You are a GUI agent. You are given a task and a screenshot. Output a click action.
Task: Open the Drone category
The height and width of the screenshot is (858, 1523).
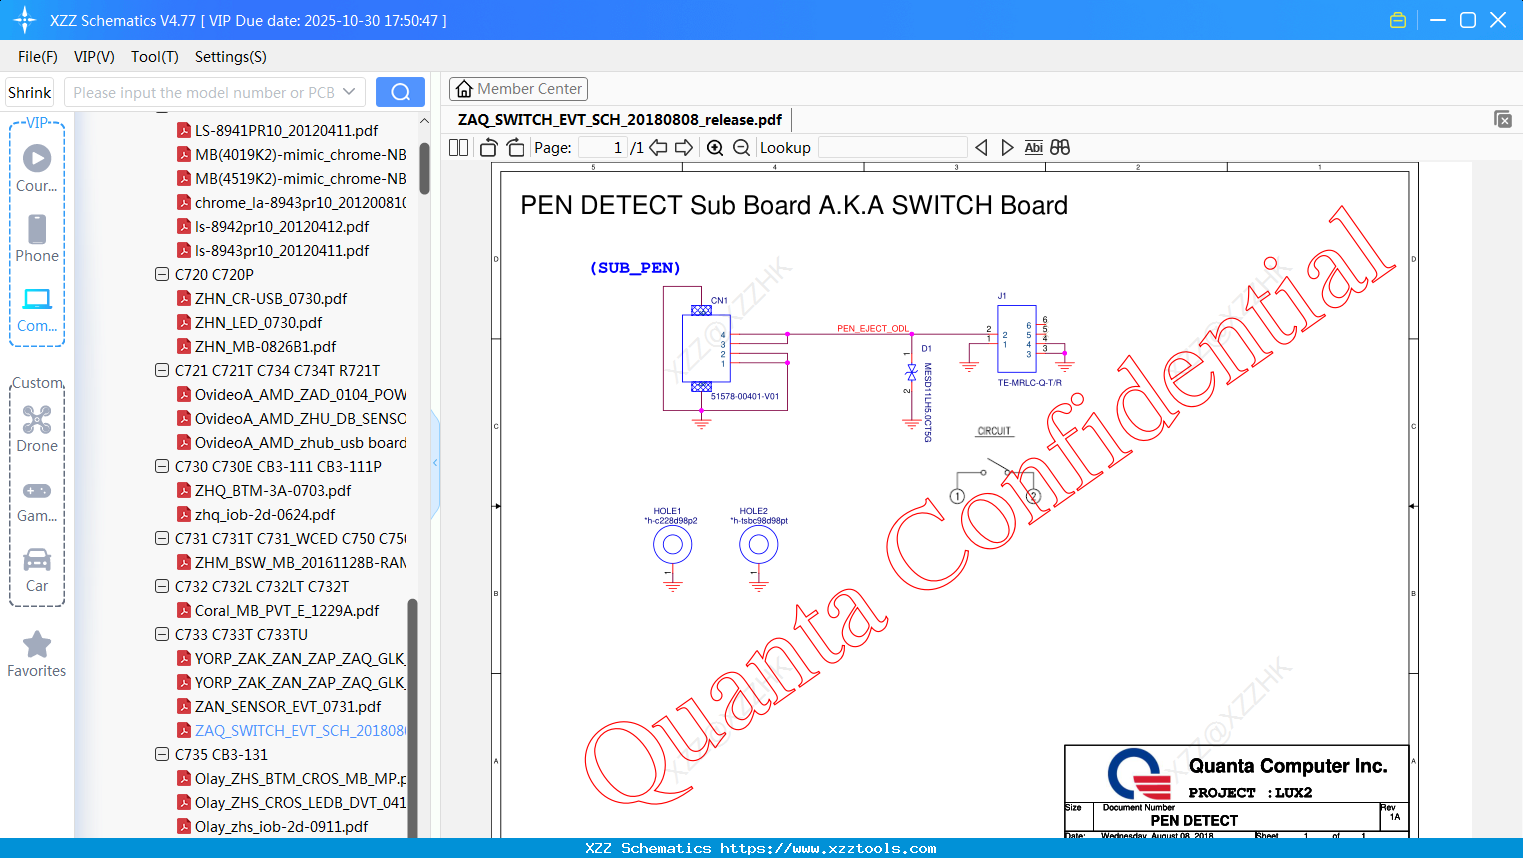(37, 429)
